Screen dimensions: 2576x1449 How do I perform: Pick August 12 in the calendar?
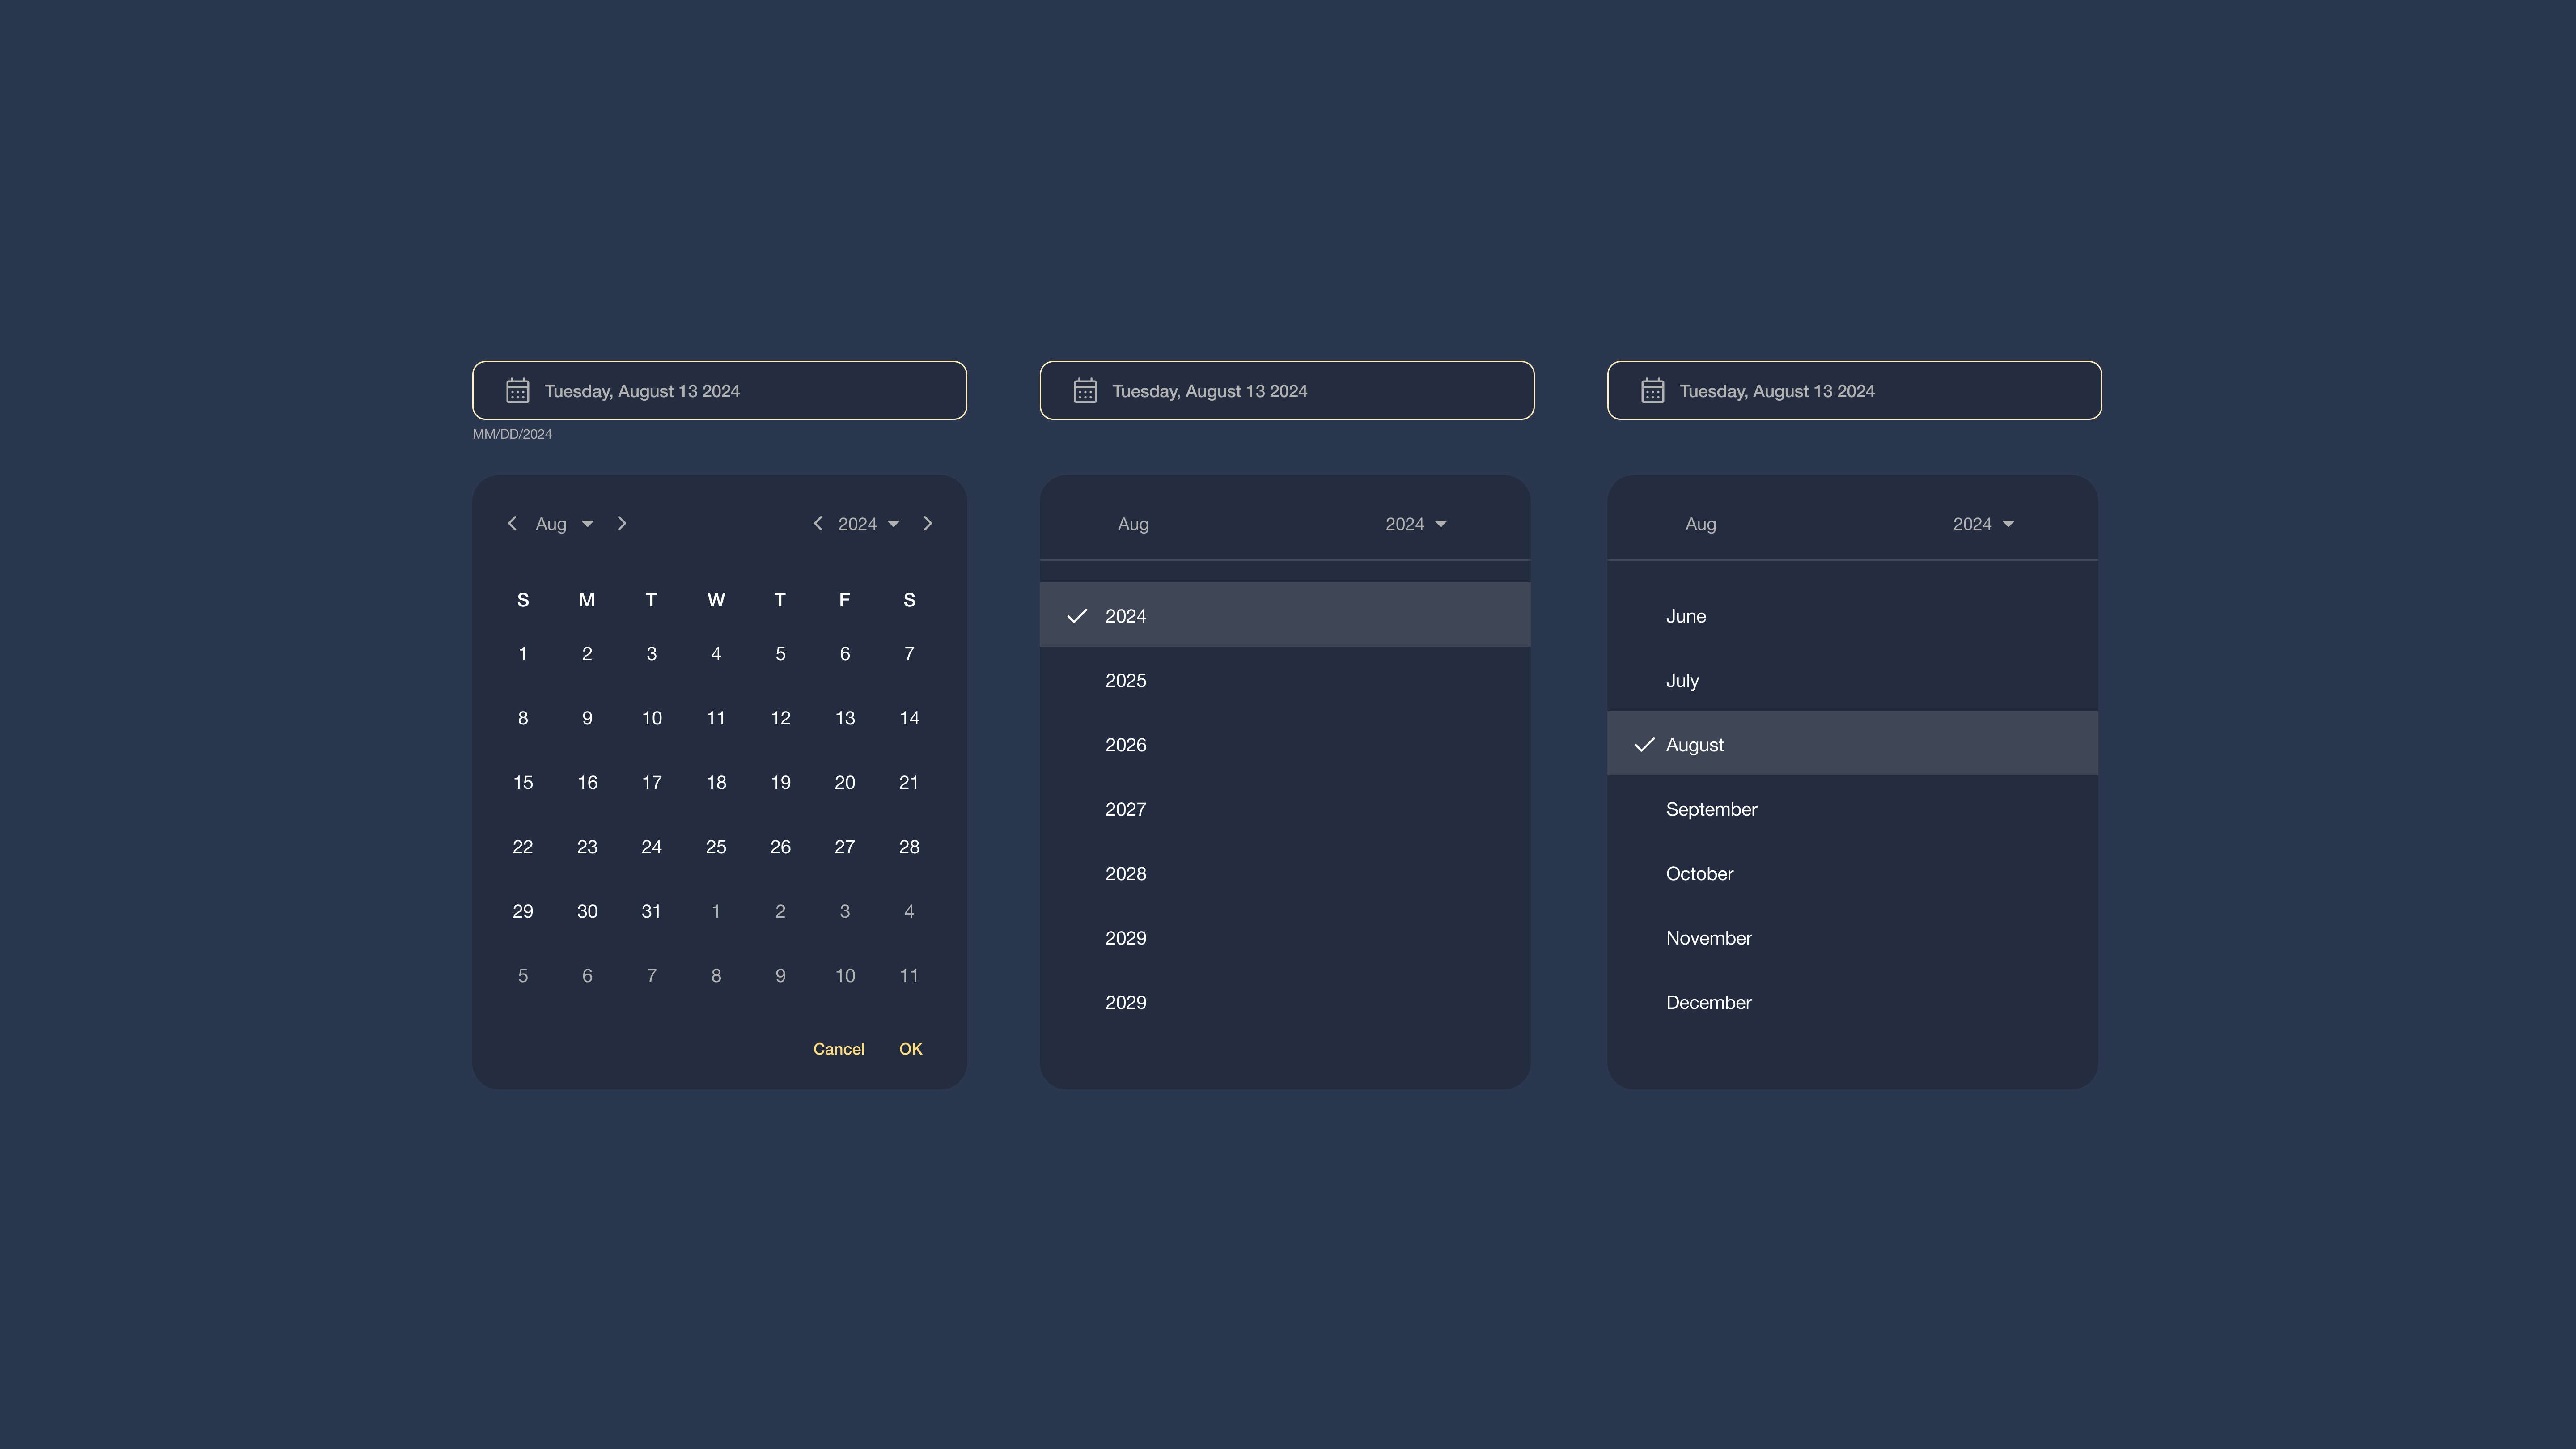point(781,718)
